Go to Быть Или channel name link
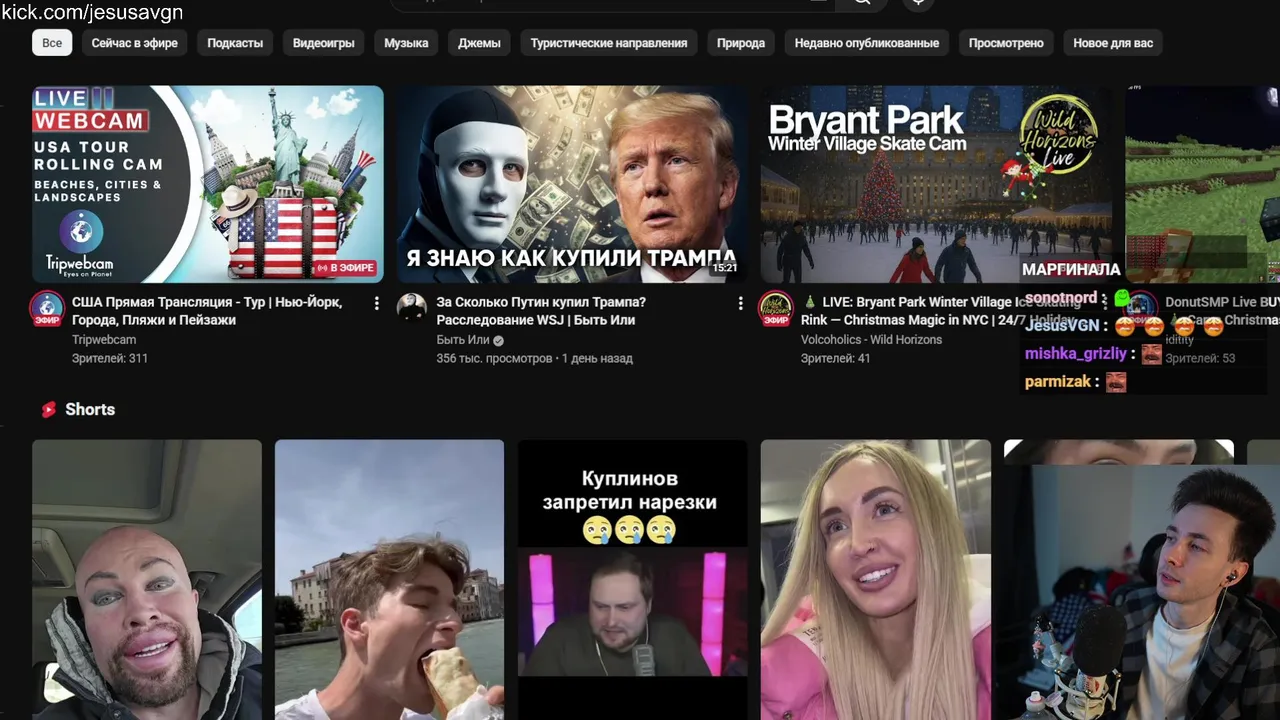The width and height of the screenshot is (1280, 720). click(463, 340)
